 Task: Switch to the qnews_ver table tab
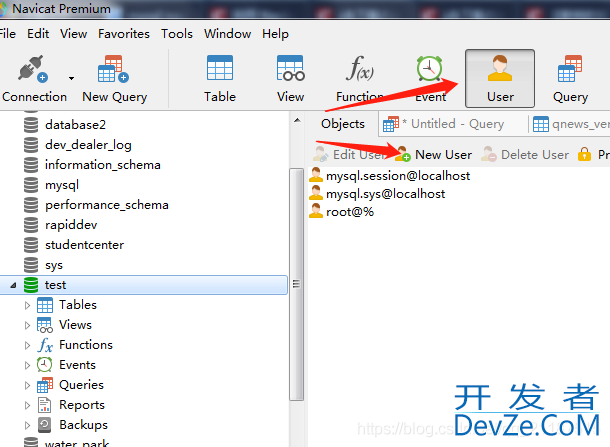point(570,124)
